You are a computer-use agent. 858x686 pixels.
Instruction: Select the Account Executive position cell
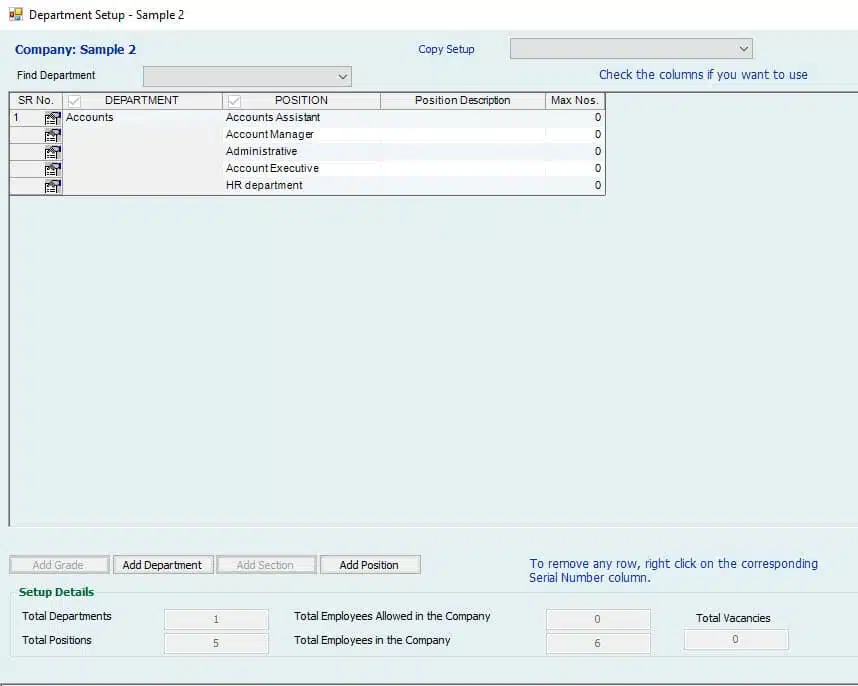click(x=302, y=168)
